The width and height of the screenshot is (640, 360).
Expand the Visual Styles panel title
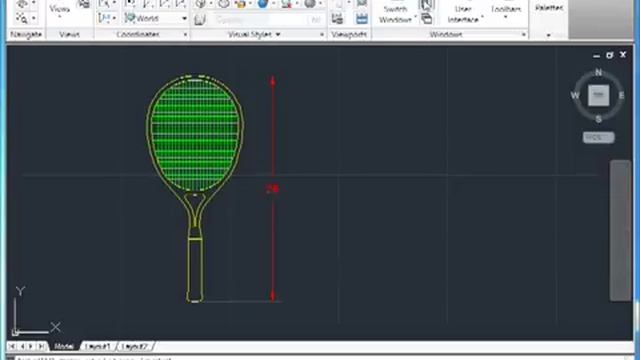pyautogui.click(x=253, y=34)
